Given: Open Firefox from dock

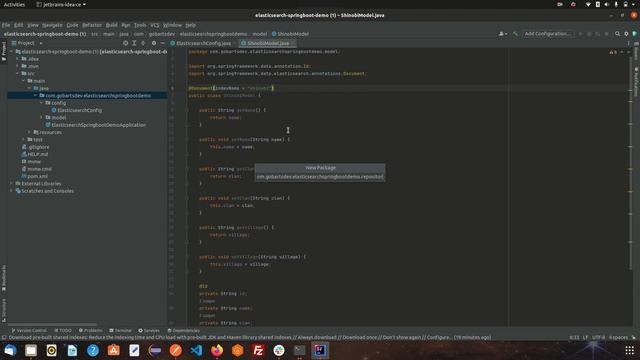Looking at the screenshot, I should tap(217, 350).
